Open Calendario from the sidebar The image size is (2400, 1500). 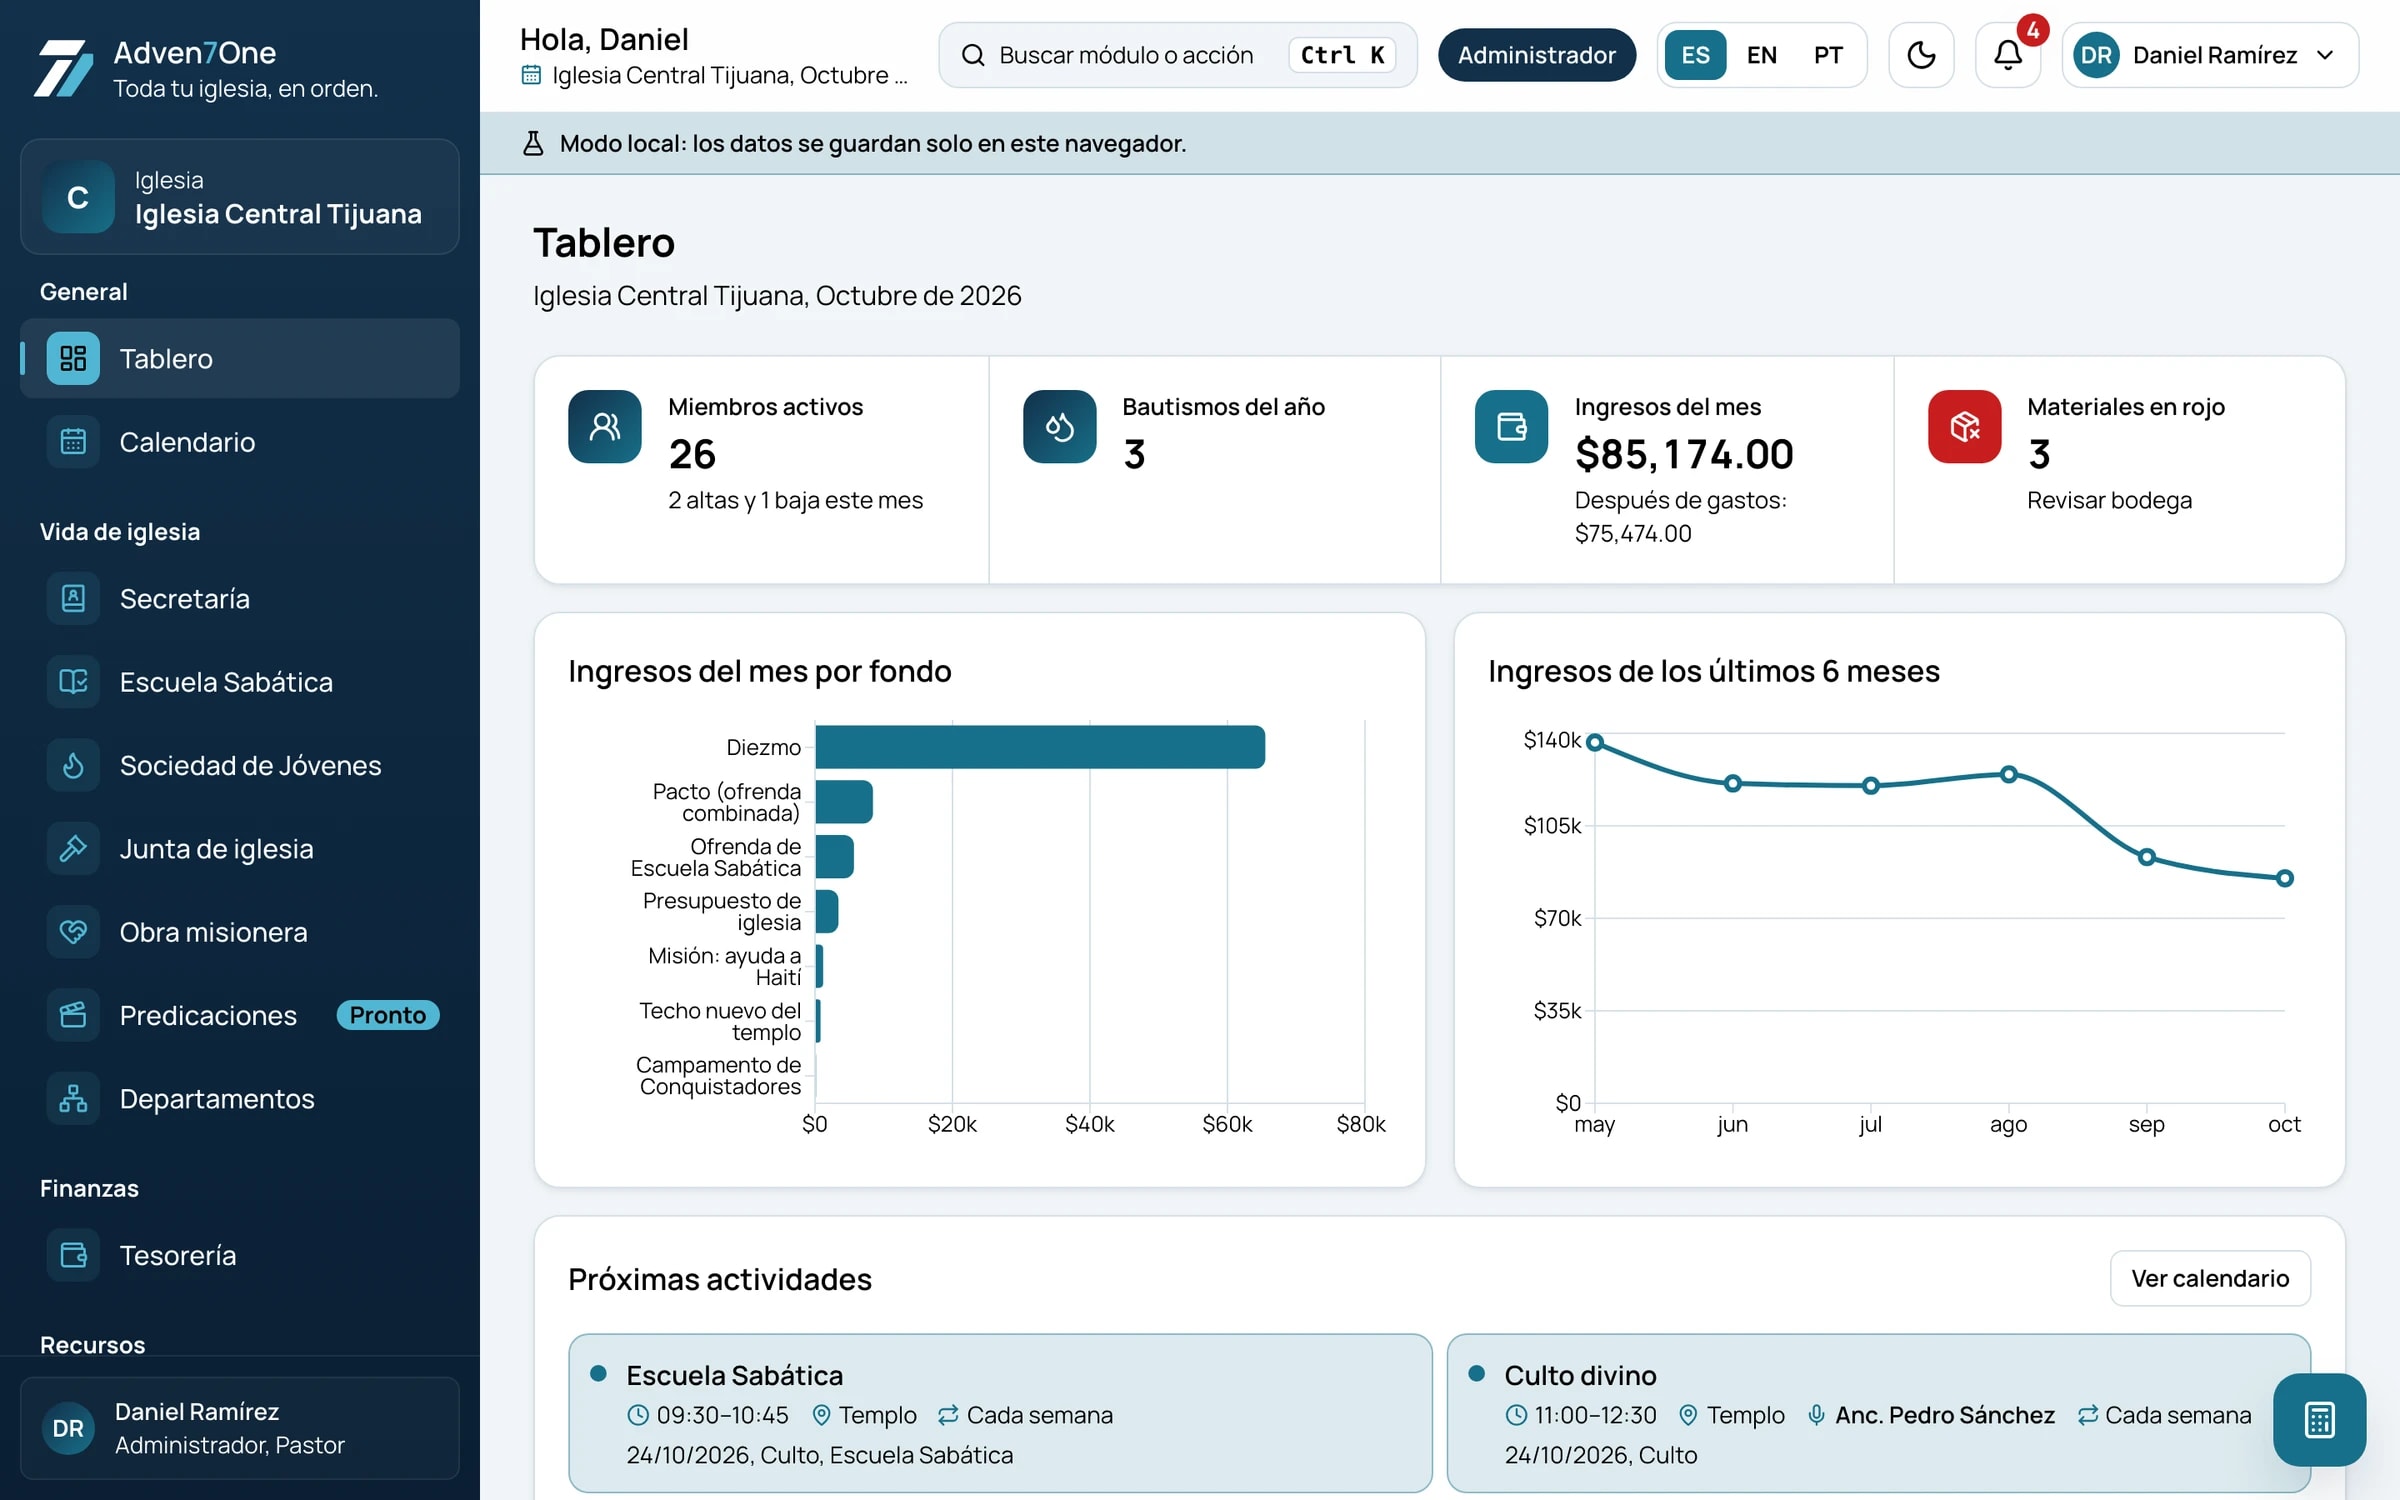click(240, 442)
